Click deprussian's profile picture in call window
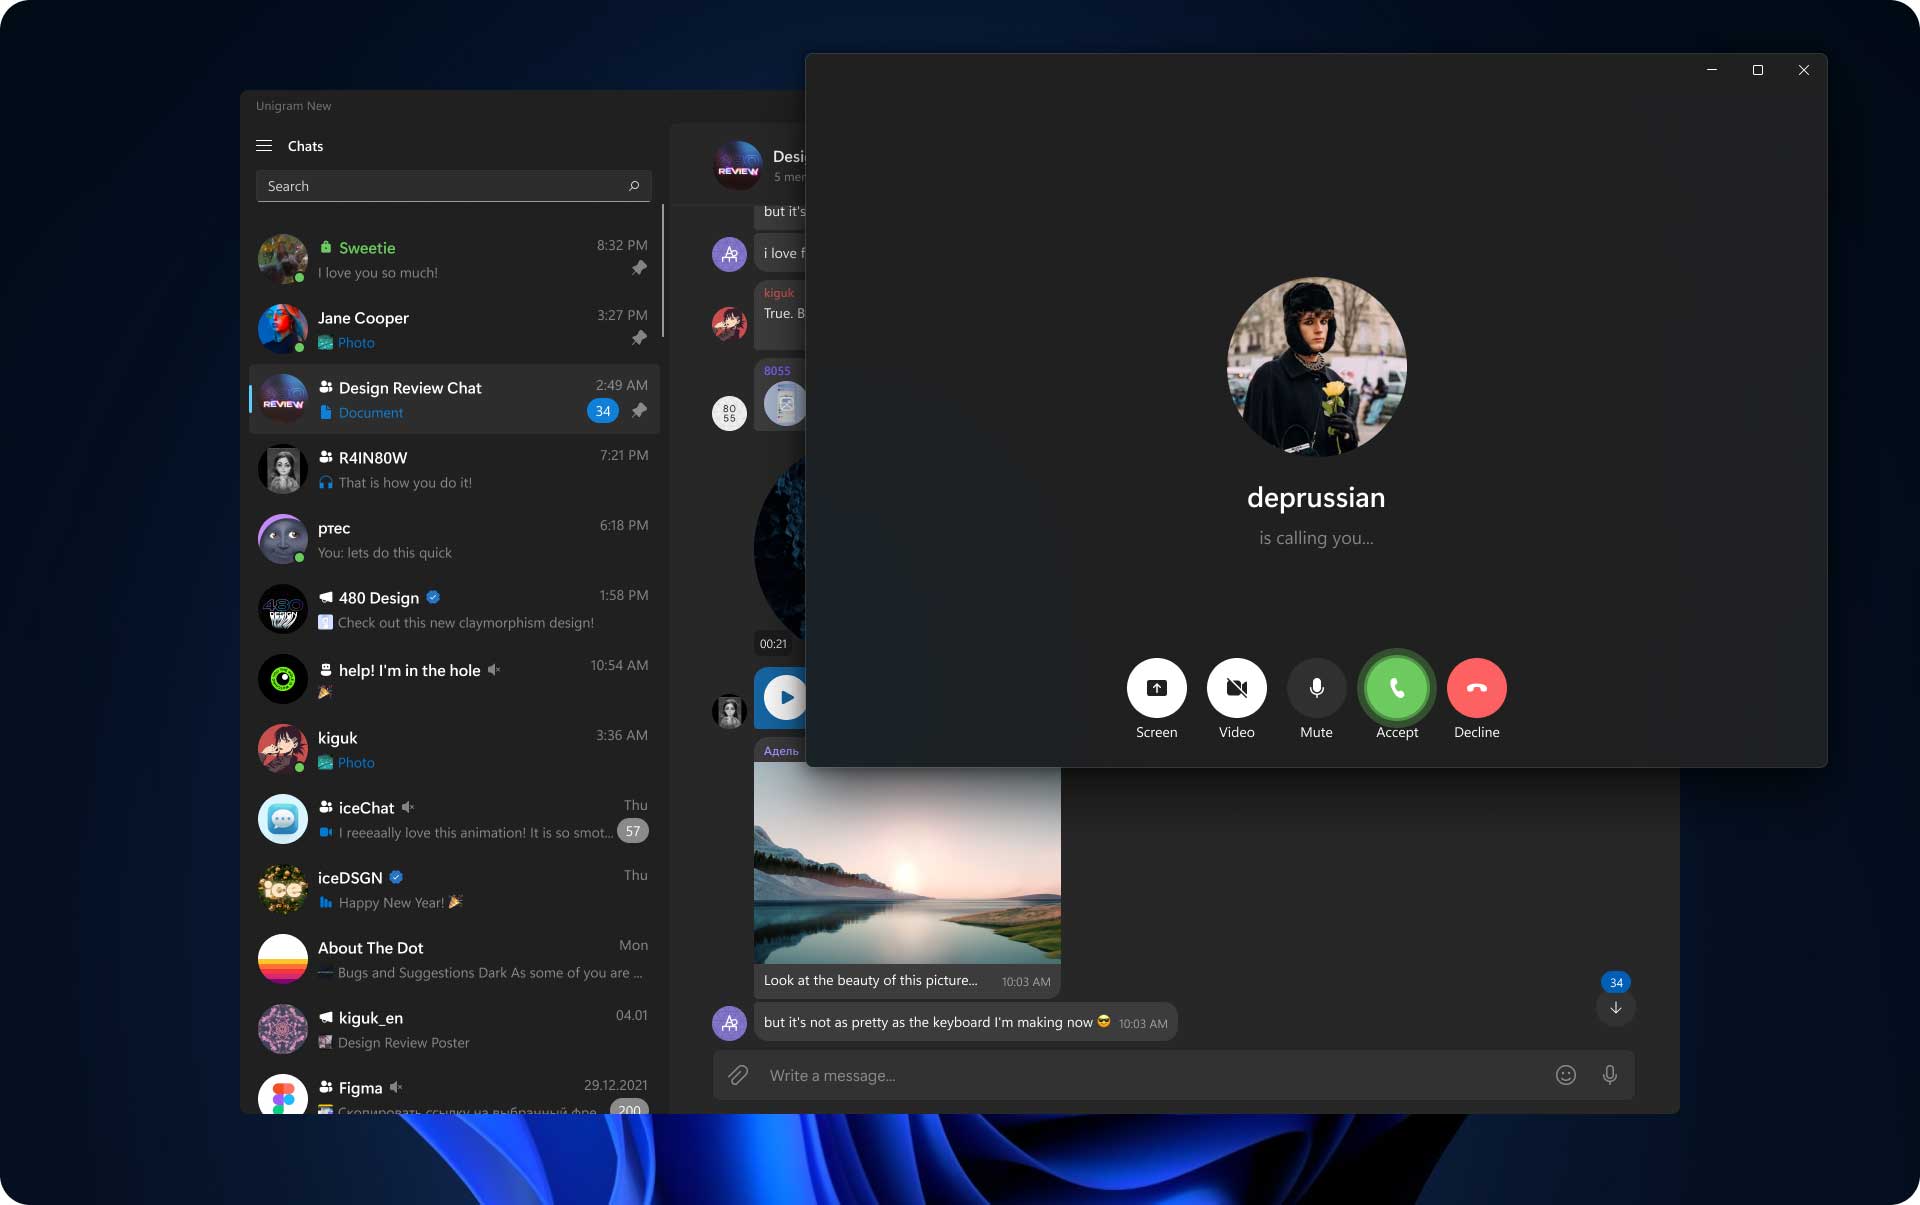The height and width of the screenshot is (1205, 1920). click(1316, 367)
